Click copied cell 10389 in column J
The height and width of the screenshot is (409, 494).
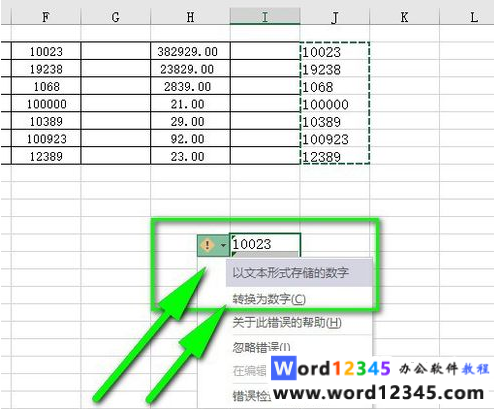pos(335,121)
